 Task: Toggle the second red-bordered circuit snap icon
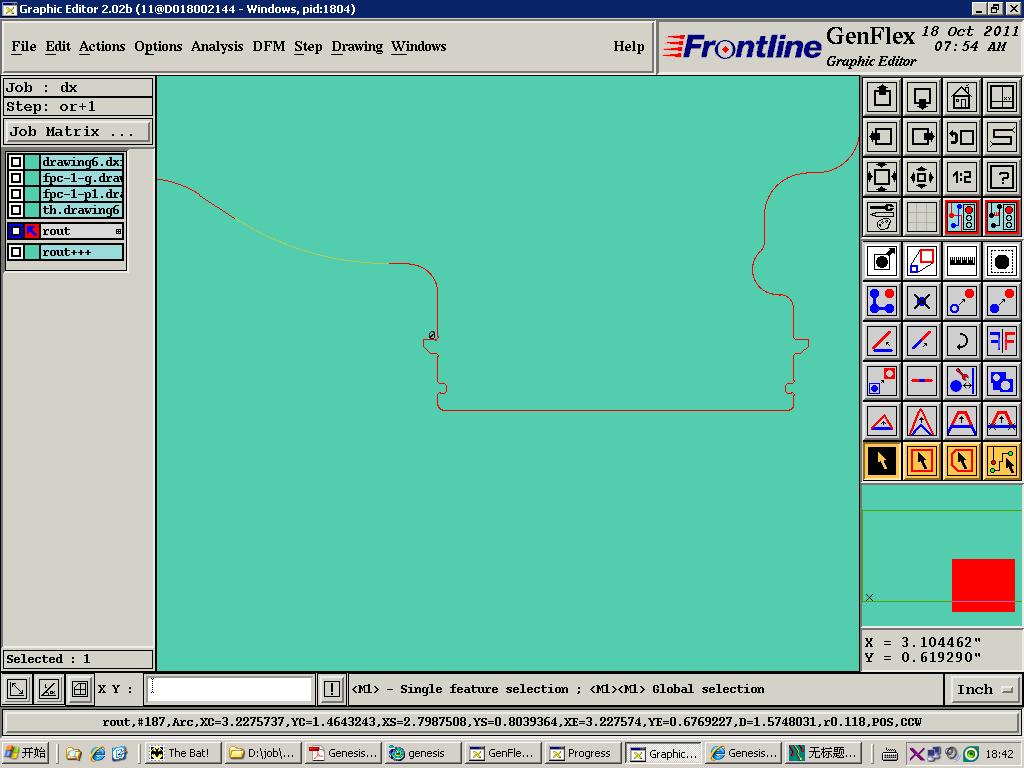(x=1002, y=217)
